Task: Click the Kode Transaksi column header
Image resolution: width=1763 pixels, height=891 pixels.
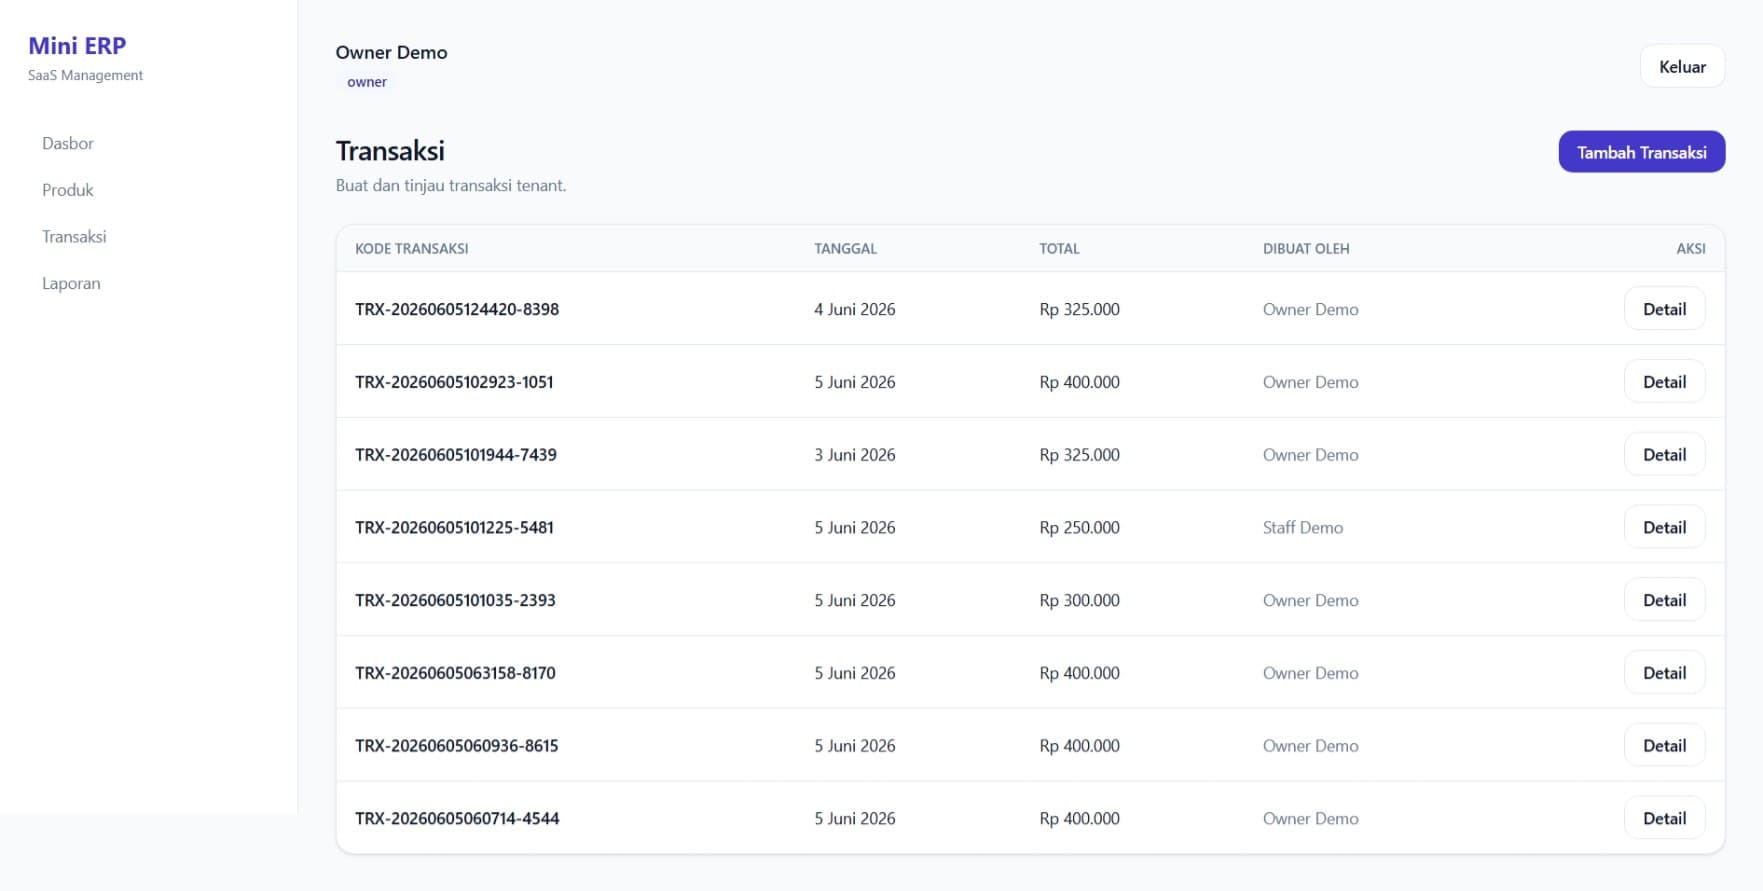Action: tap(412, 249)
